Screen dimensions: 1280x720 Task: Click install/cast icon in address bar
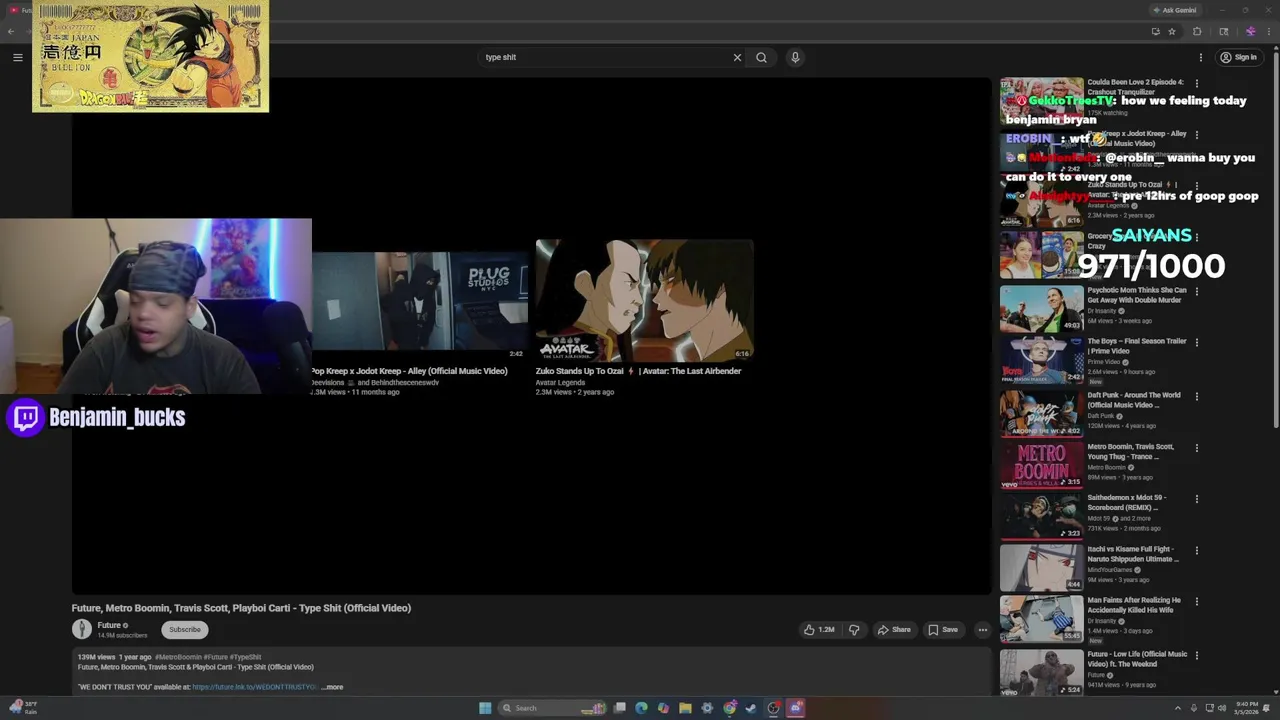pyautogui.click(x=1155, y=31)
